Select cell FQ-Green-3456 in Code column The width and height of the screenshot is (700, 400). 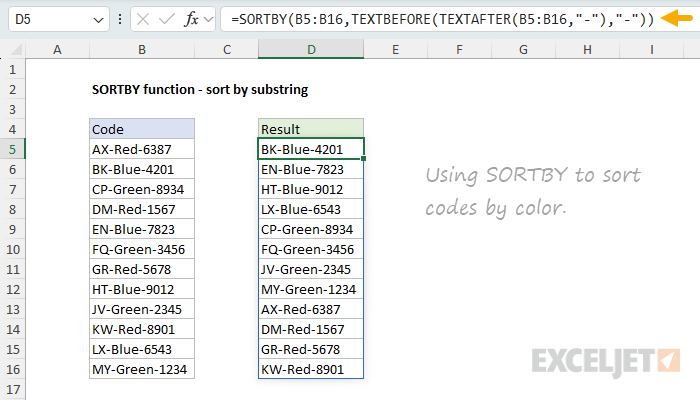142,249
